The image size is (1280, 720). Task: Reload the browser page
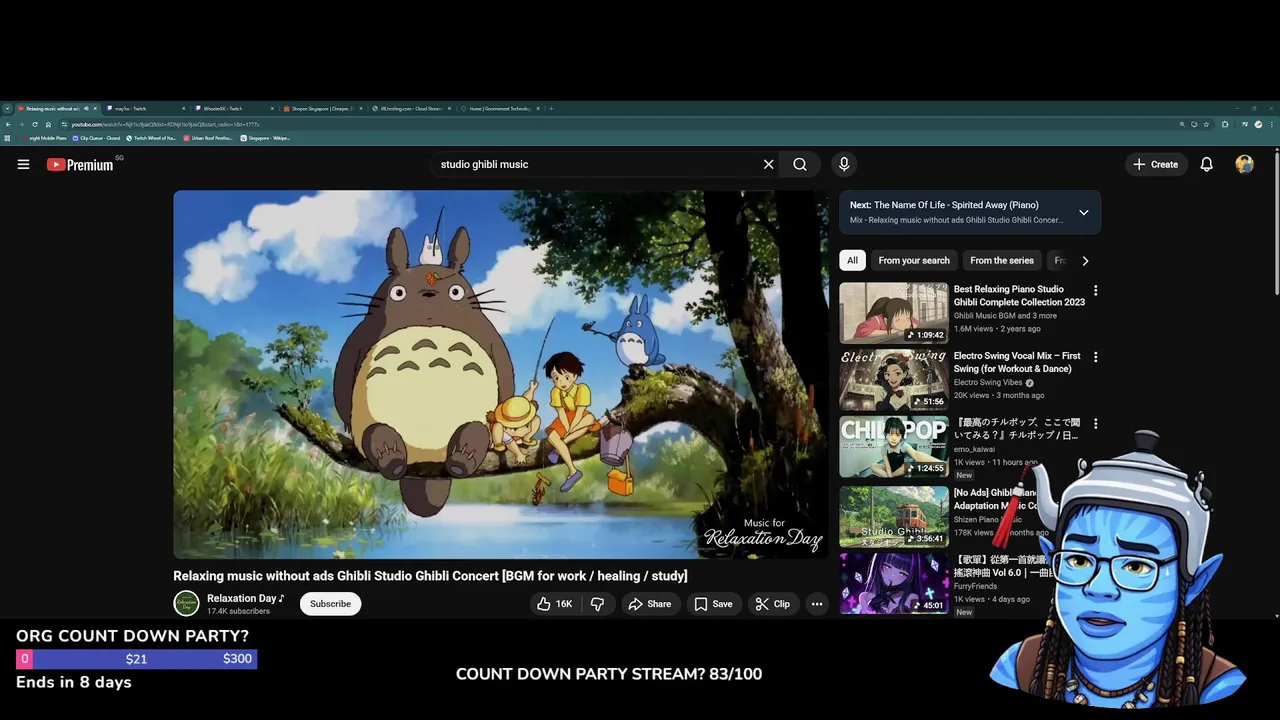[35, 124]
